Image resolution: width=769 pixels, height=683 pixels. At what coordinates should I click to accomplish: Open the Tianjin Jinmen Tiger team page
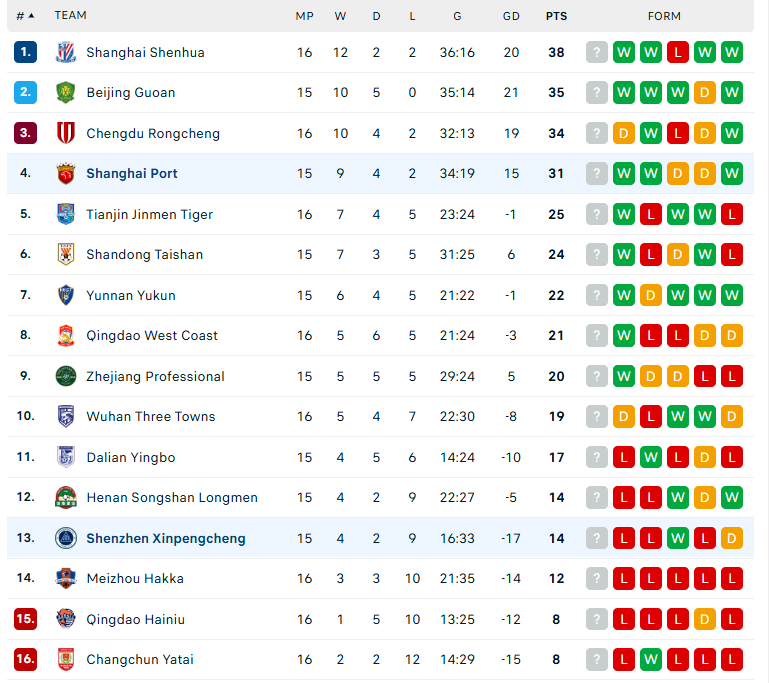point(150,214)
